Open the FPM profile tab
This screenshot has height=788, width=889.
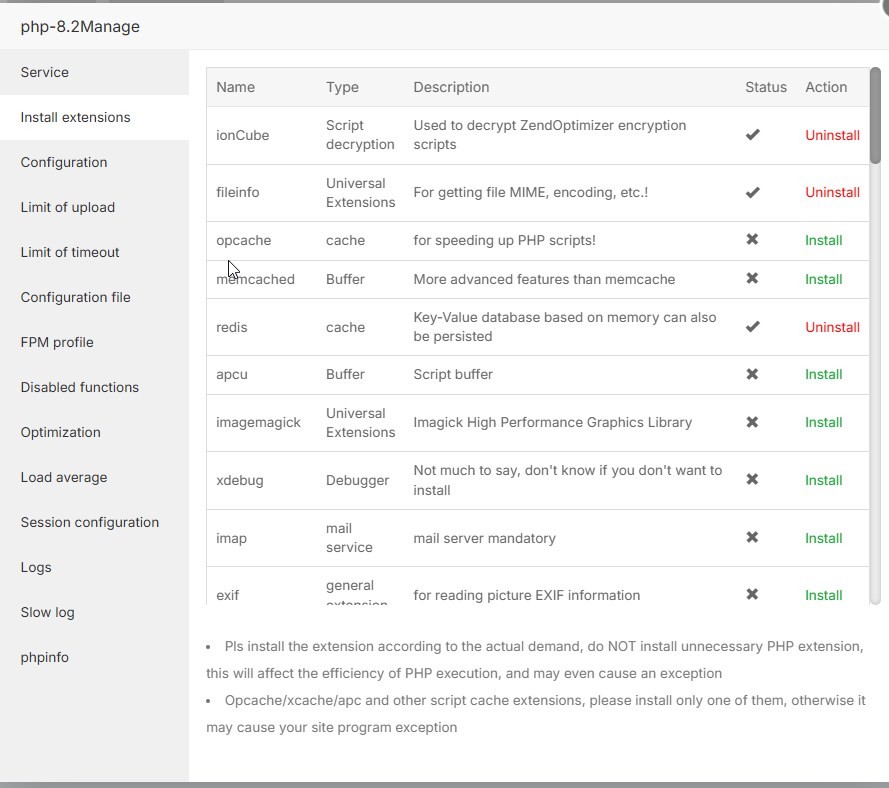pyautogui.click(x=57, y=342)
